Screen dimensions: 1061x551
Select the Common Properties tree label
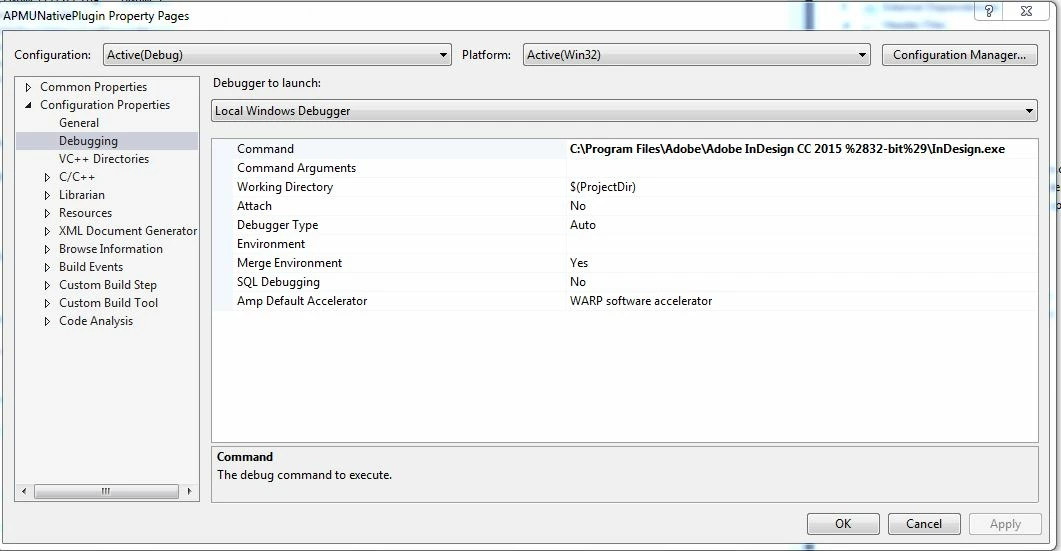[93, 87]
